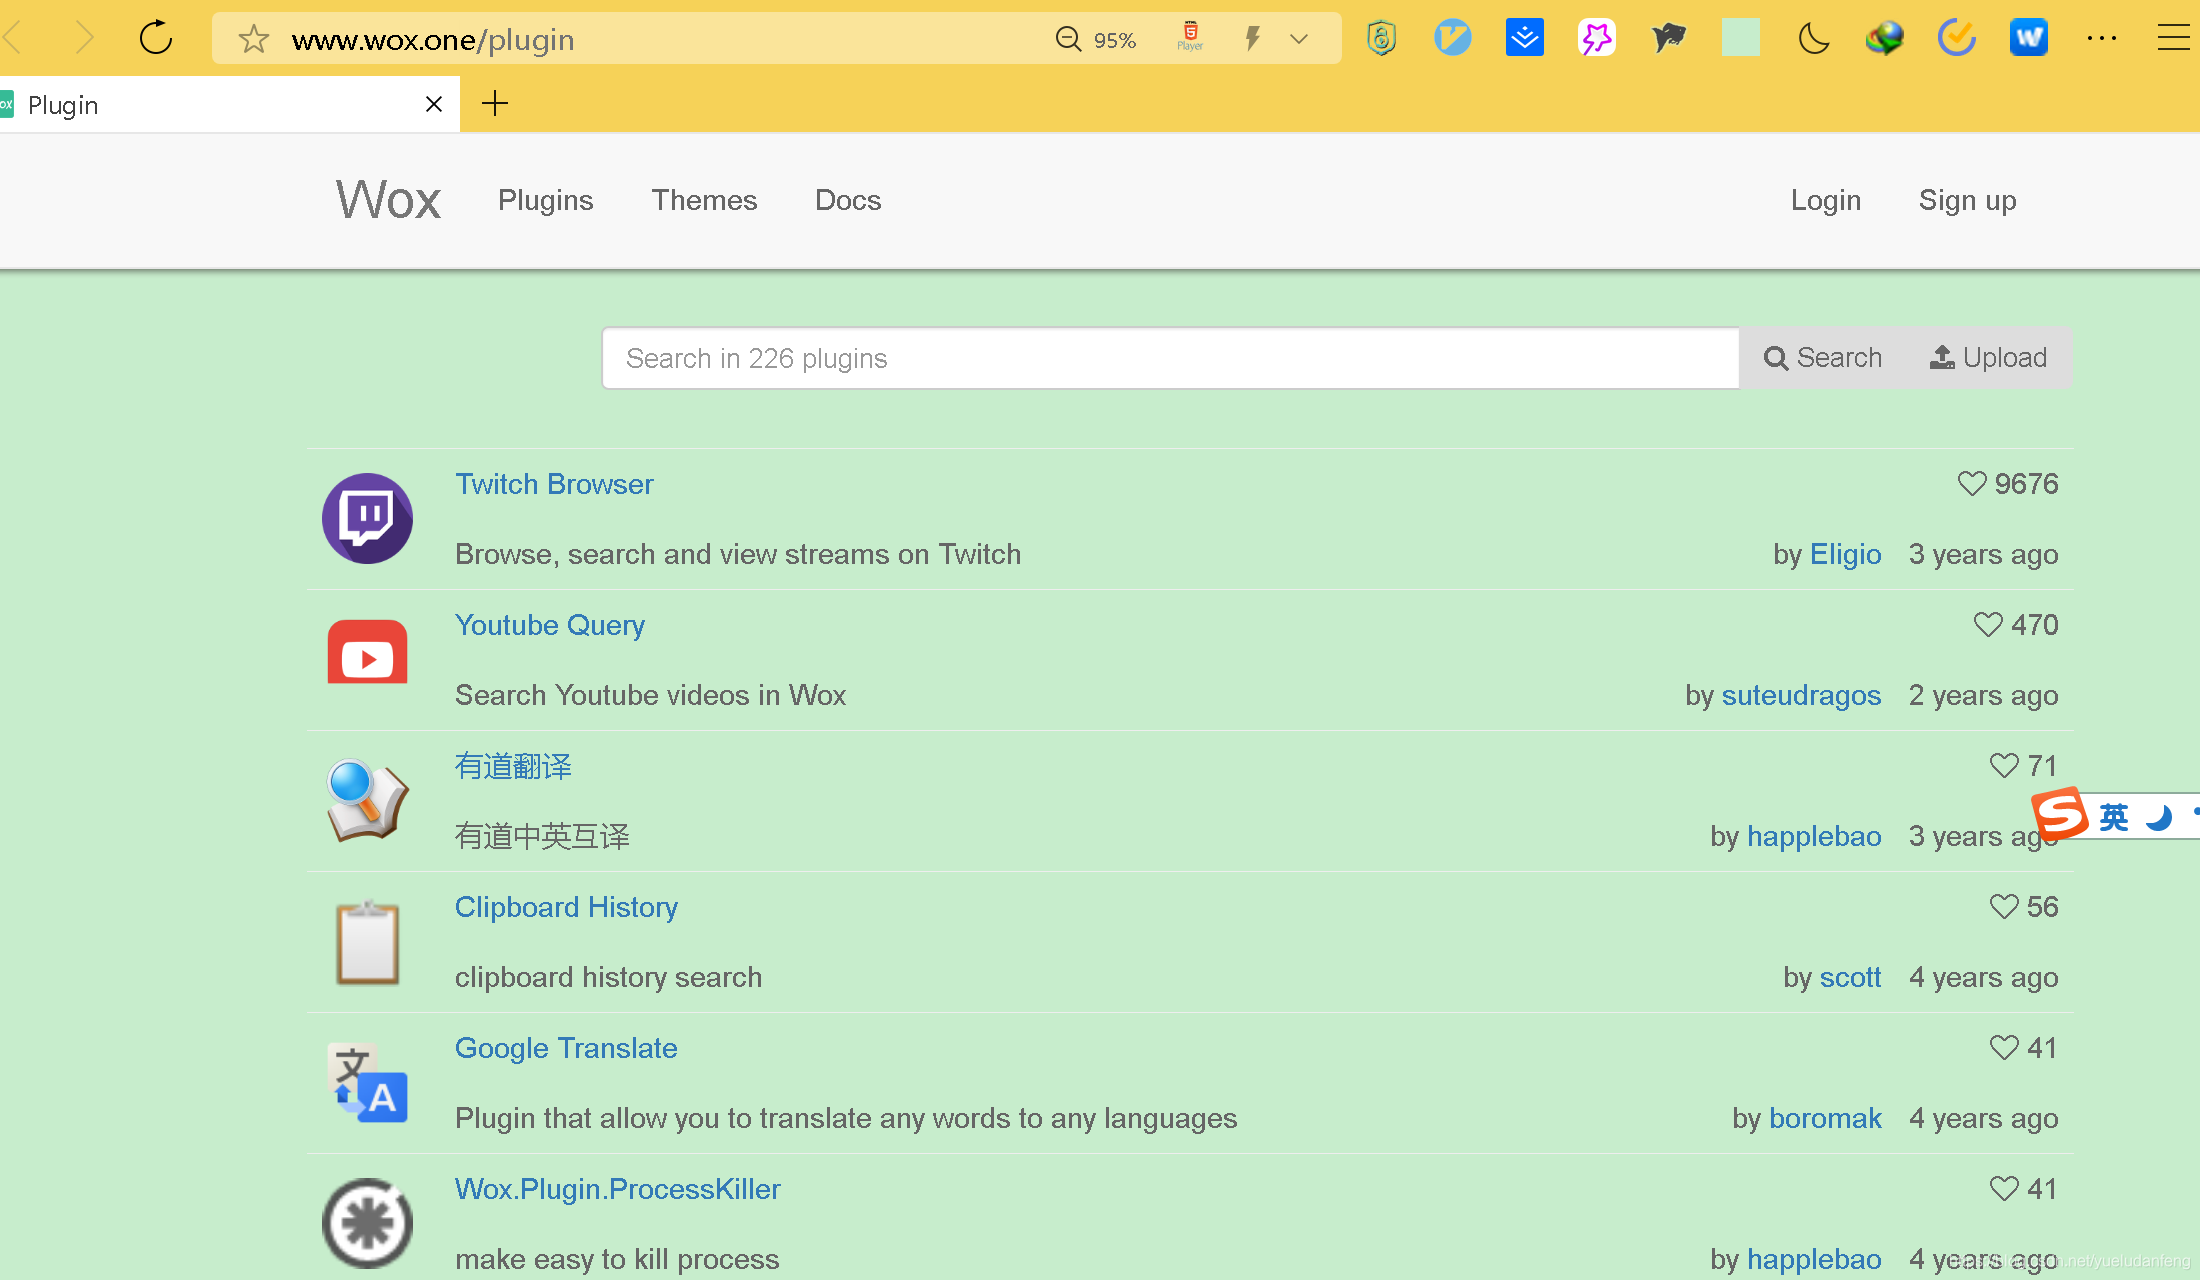Open the pink star extension icon

(1597, 38)
